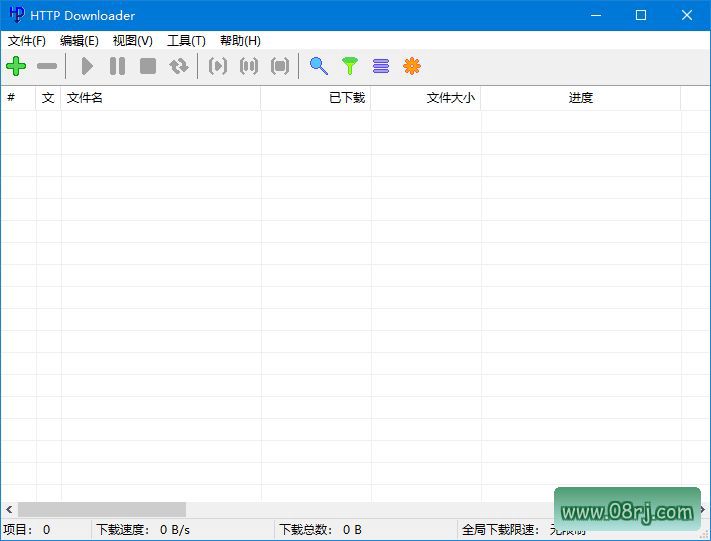Maximize the HTTP Downloader window

(641, 15)
